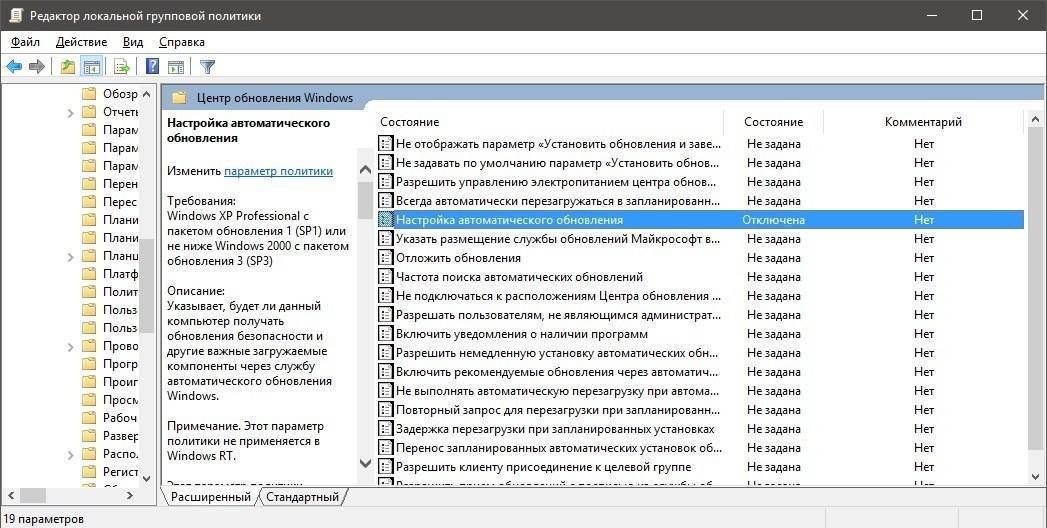The height and width of the screenshot is (528, 1047).
Task: Expand the 'Прово' tree folder chevron
Action: 72,346
